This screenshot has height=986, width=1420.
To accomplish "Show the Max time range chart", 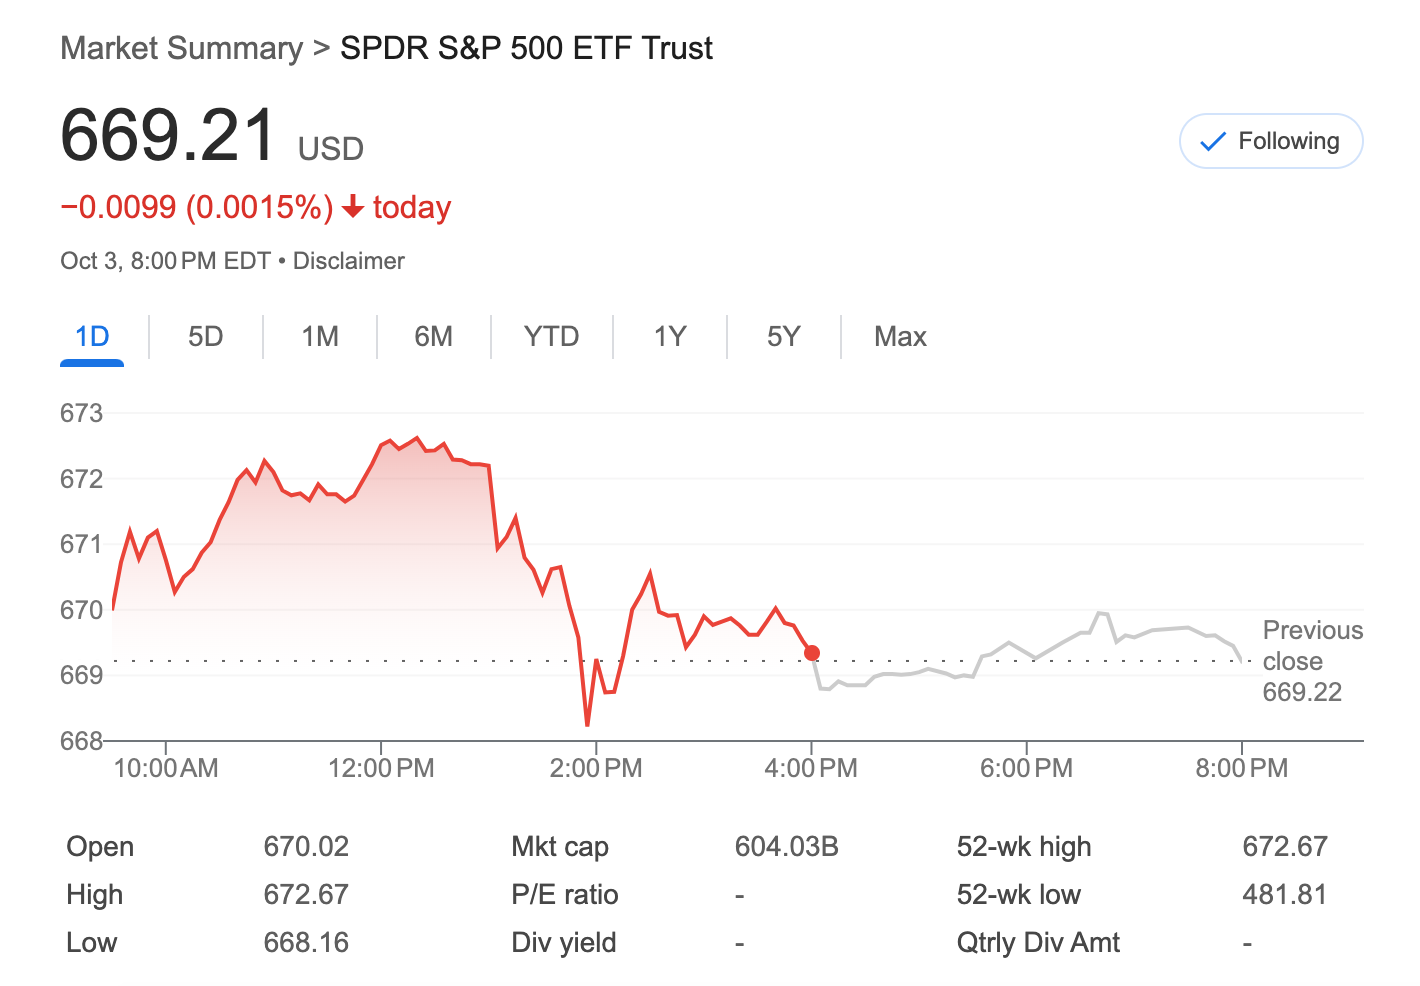I will 900,337.
